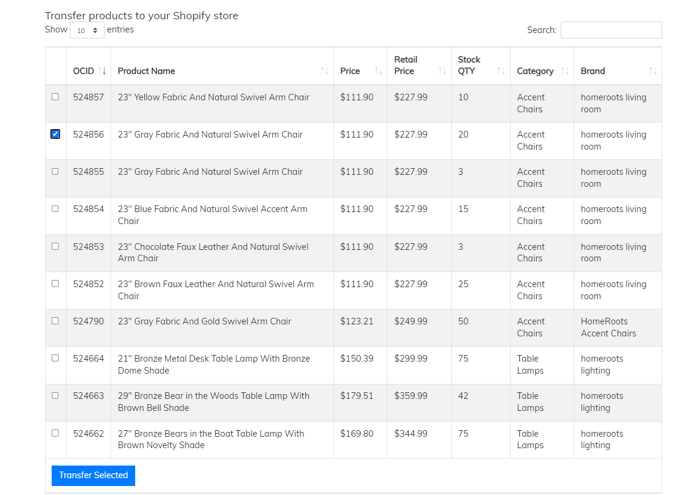Click the Transfer Selected button

pos(93,475)
